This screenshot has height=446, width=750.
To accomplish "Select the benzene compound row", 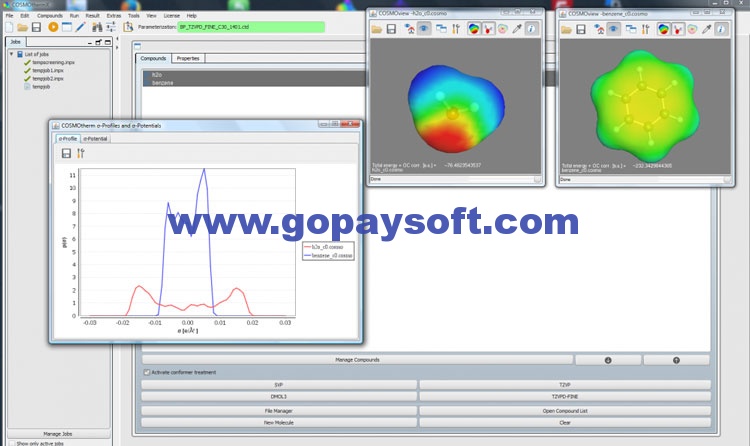I will click(x=254, y=83).
